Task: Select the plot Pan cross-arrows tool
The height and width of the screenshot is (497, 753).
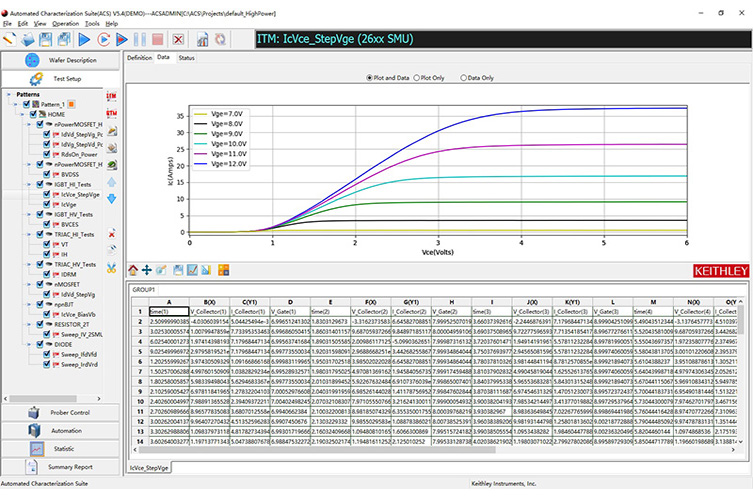Action: point(147,270)
